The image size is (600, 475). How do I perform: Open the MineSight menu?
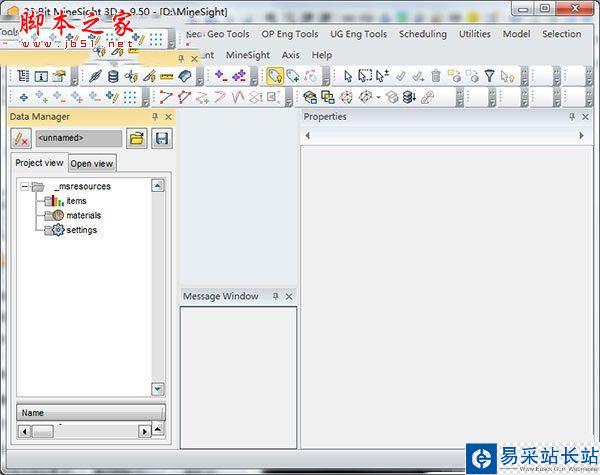coord(248,55)
